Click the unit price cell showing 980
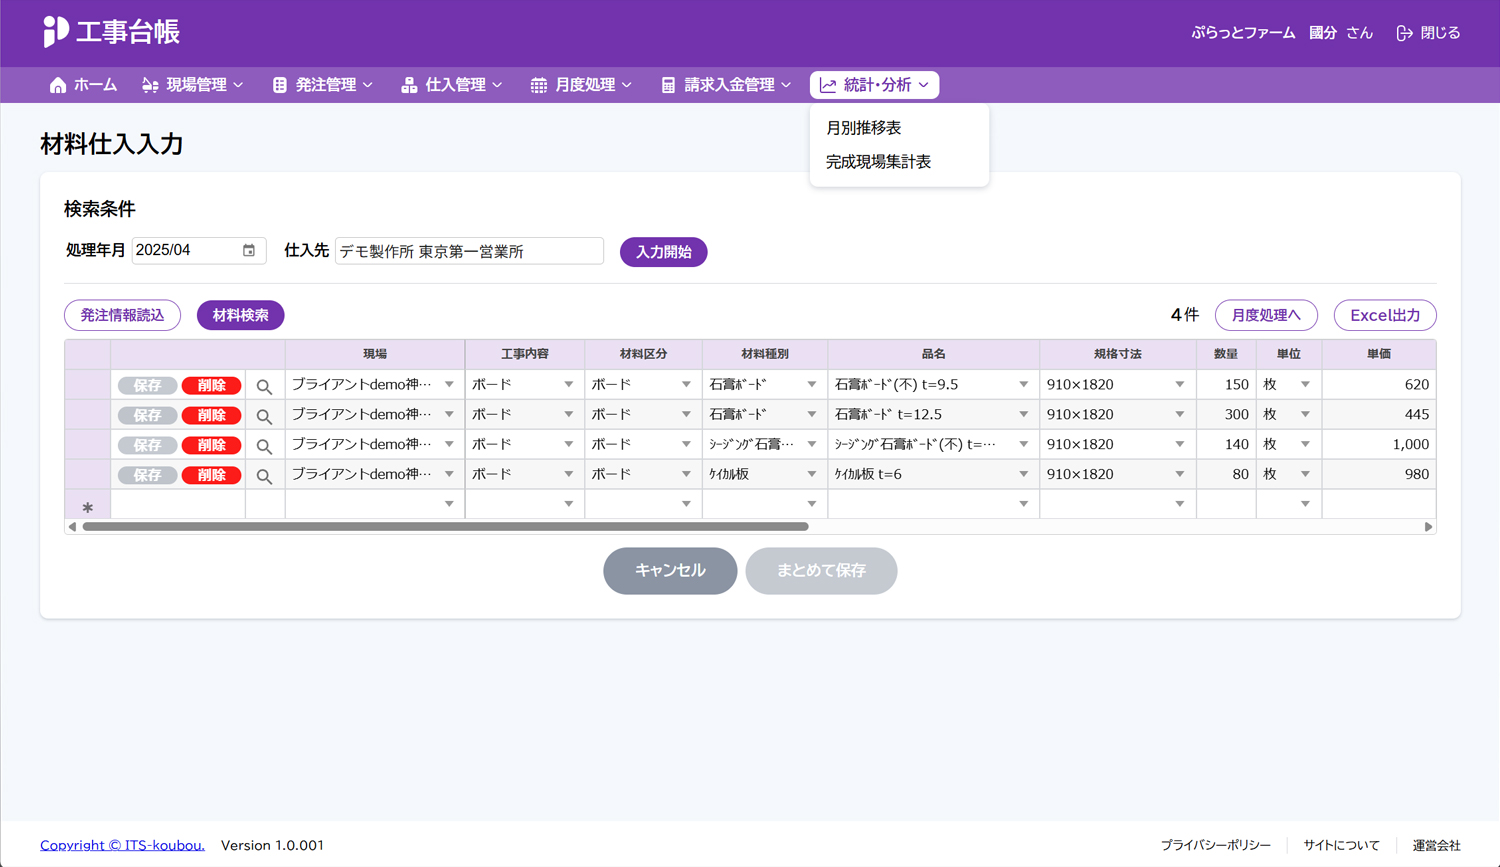The width and height of the screenshot is (1500, 867). tap(1379, 474)
